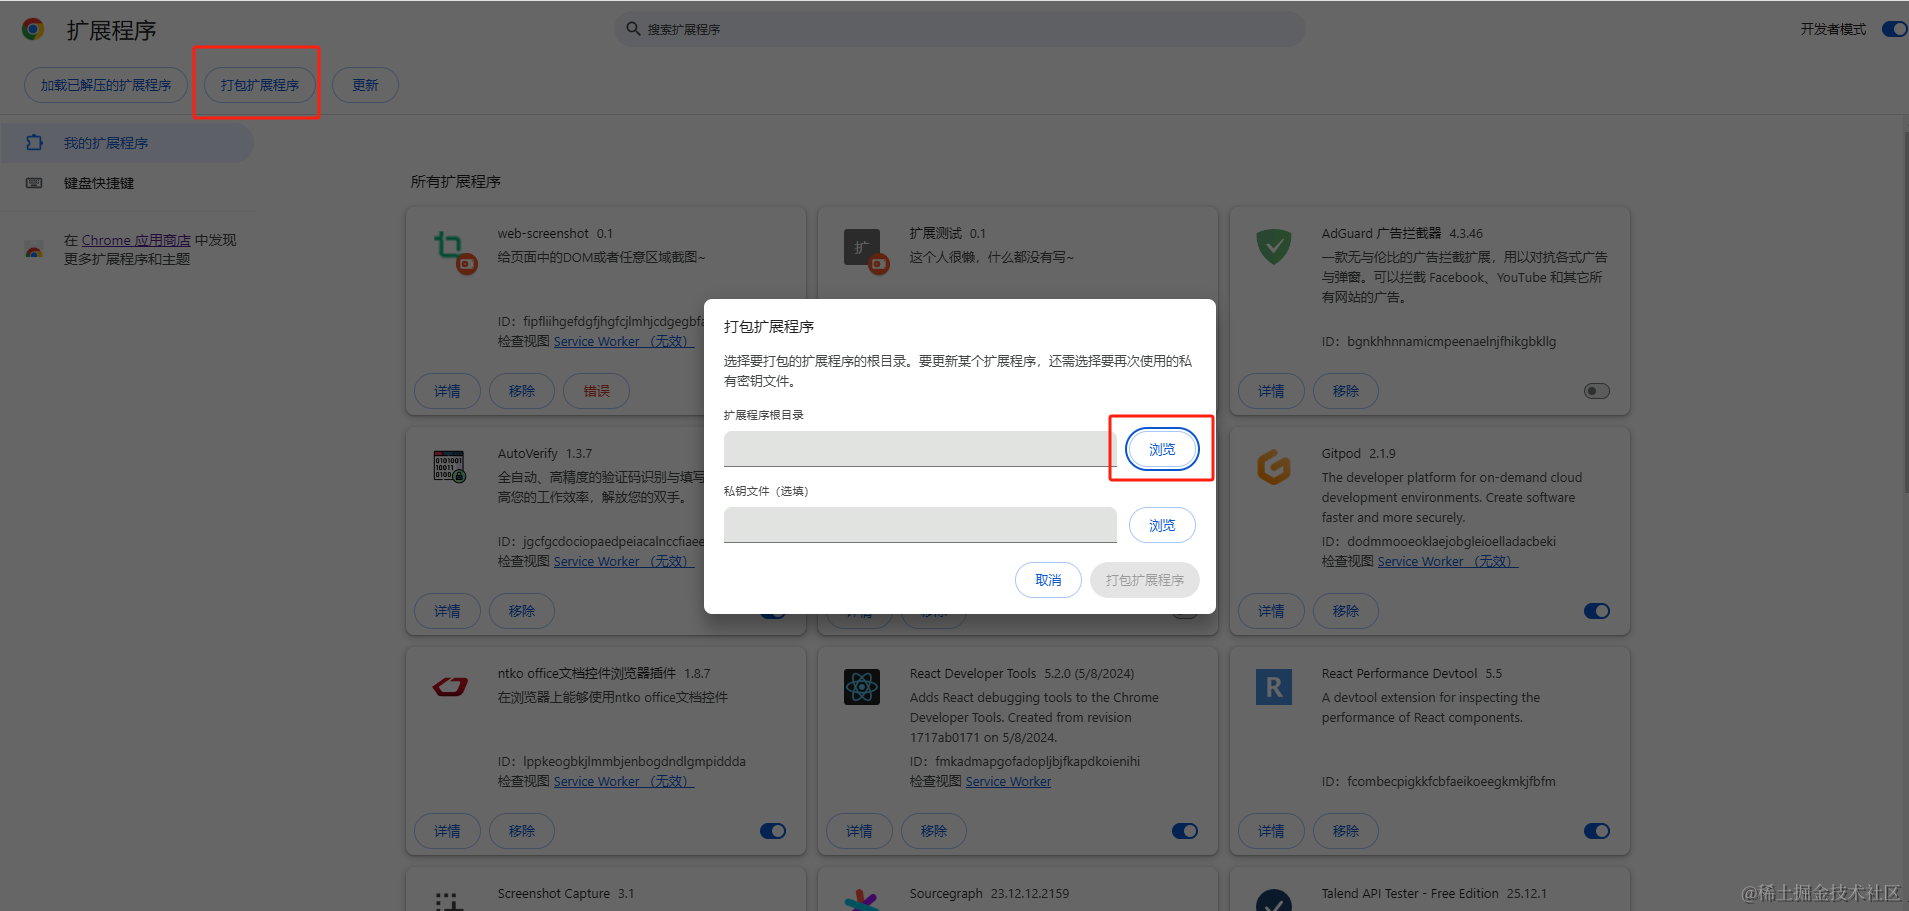1909x911 pixels.
Task: Click 浏览 for private key file
Action: pyautogui.click(x=1162, y=525)
